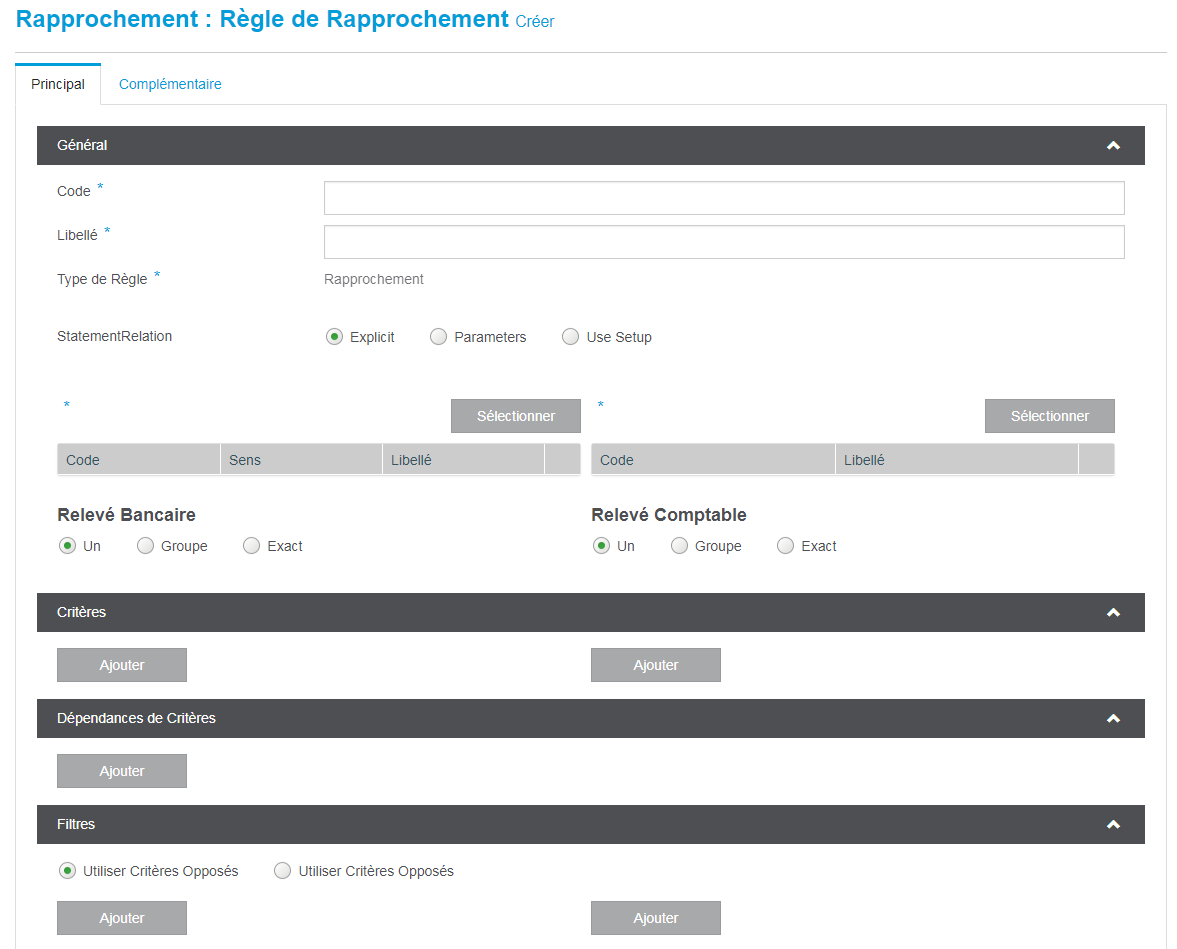Image resolution: width=1177 pixels, height=949 pixels.
Task: Click Ajouter under Dépendances de Critères
Action: (x=122, y=771)
